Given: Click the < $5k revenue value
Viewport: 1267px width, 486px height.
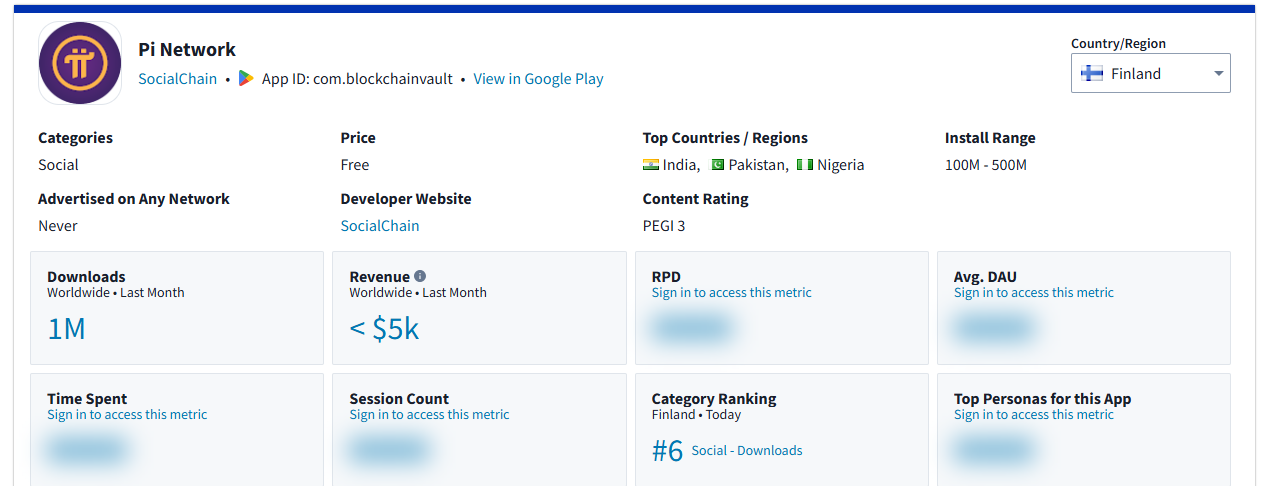Looking at the screenshot, I should [384, 329].
